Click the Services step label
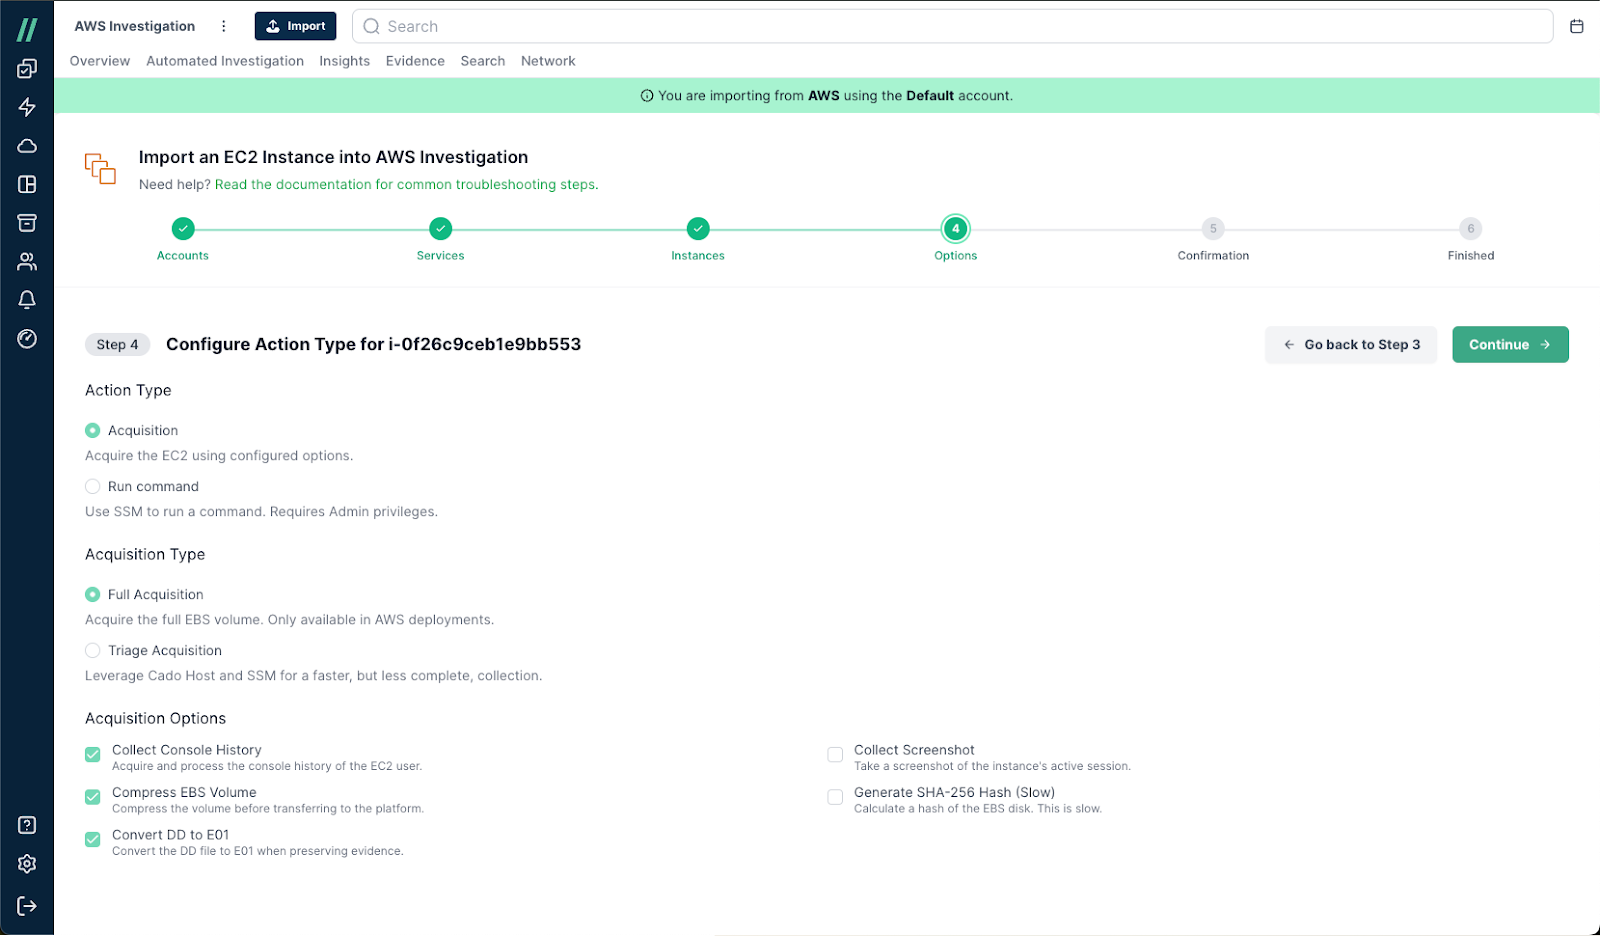1600x936 pixels. [x=441, y=256]
